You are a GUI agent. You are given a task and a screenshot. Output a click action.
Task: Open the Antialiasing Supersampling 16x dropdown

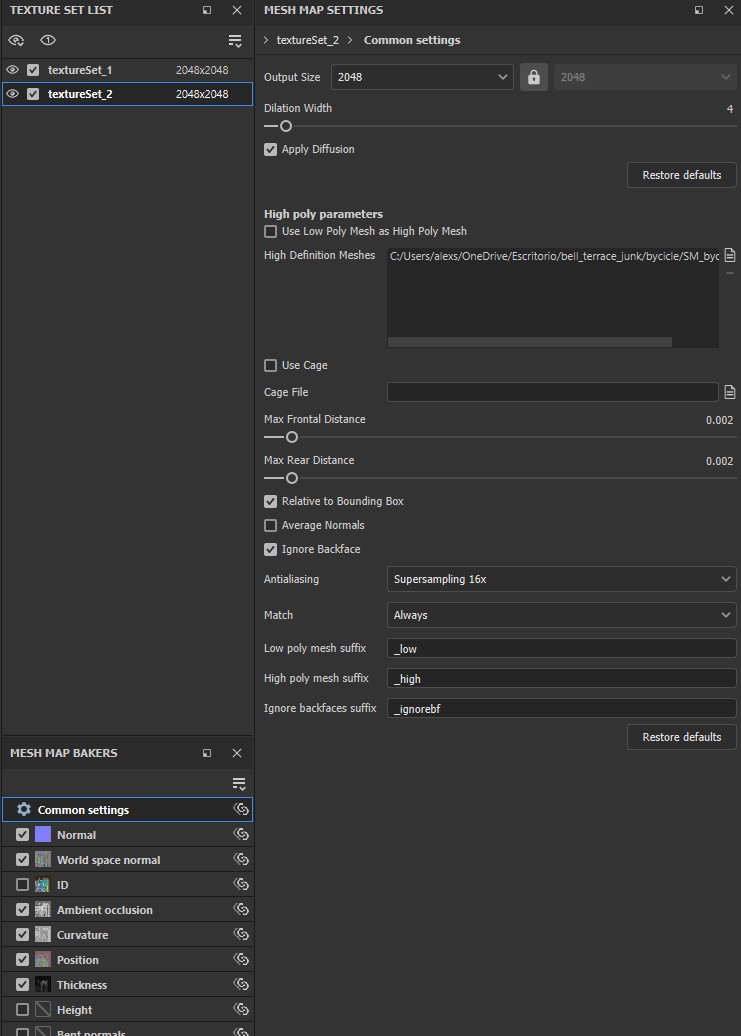pos(561,579)
